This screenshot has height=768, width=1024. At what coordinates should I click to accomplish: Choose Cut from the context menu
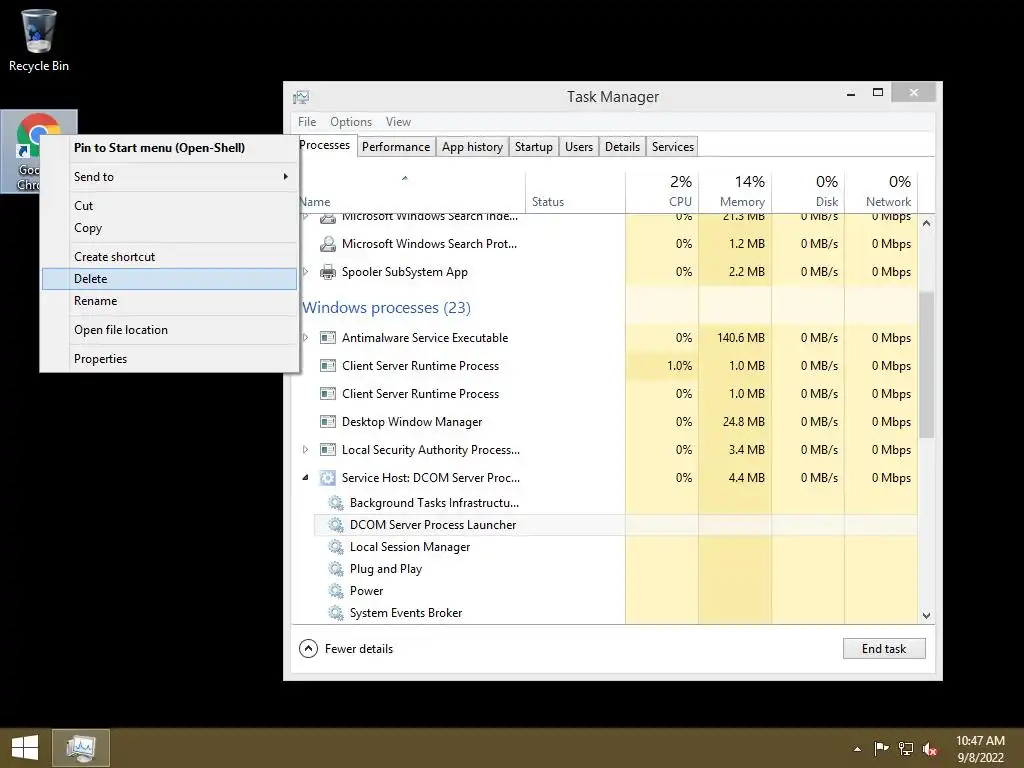coord(169,206)
